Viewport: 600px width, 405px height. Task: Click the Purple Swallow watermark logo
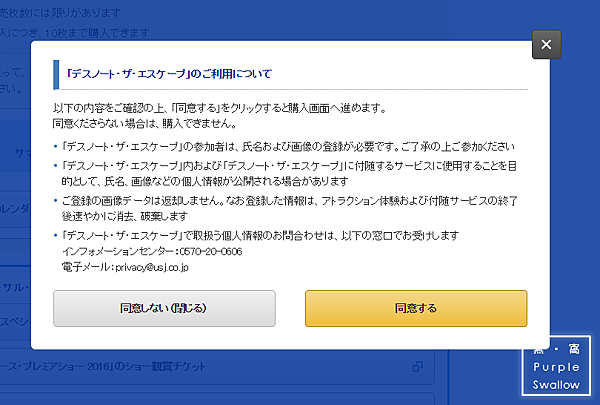(556, 366)
